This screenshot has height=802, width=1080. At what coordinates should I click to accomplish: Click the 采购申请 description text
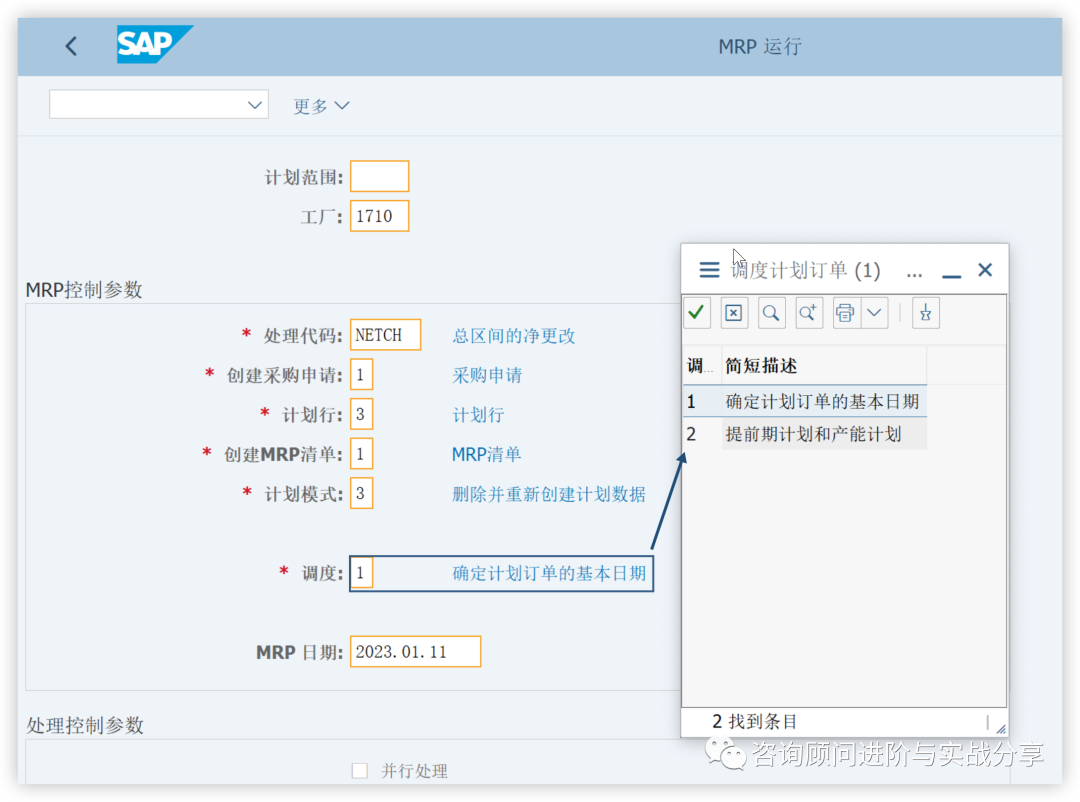tap(487, 375)
